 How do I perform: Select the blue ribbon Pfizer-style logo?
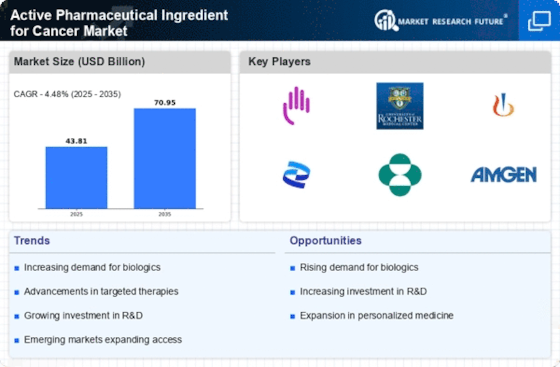[x=296, y=175]
